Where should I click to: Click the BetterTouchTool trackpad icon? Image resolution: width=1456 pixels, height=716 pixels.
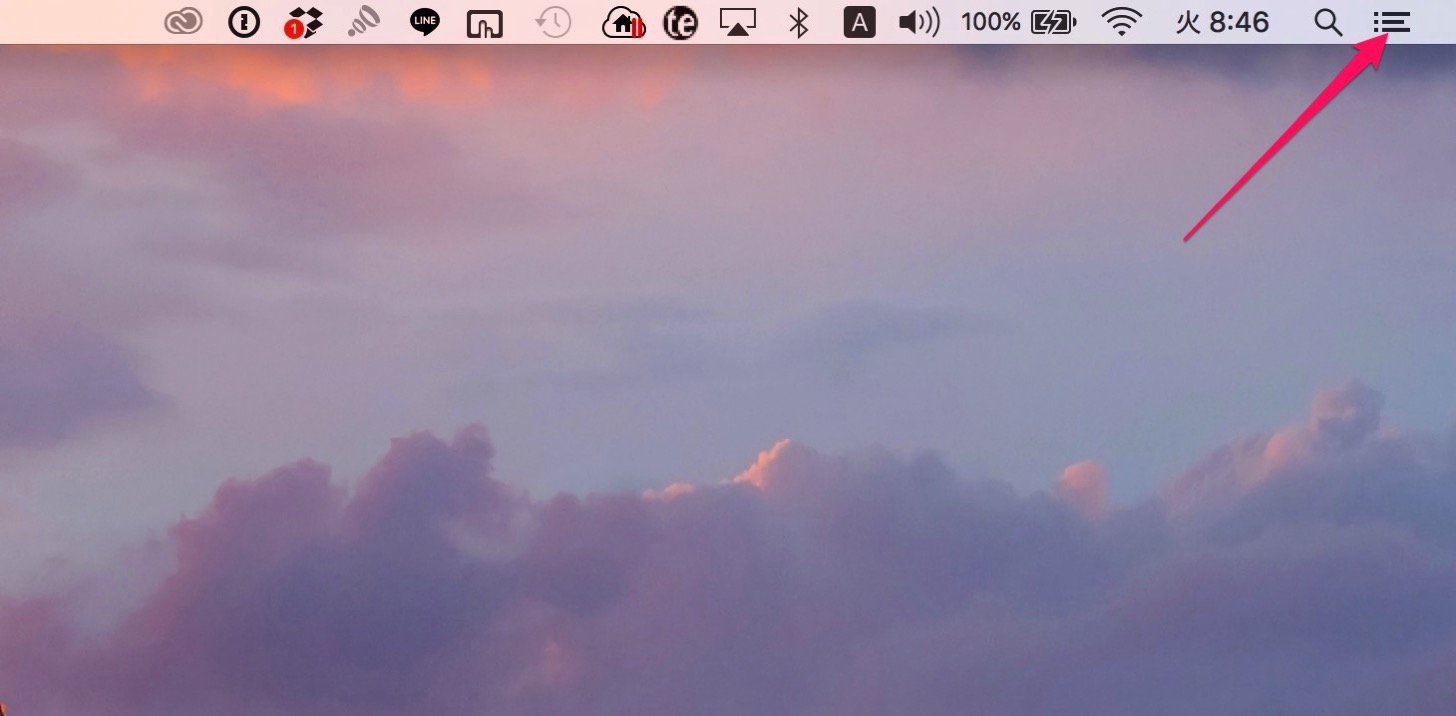485,23
